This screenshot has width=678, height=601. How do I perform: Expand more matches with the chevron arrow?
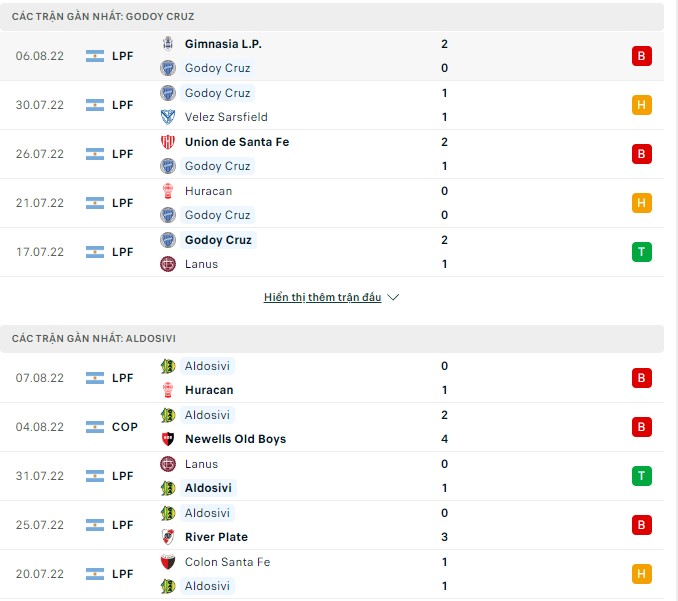click(x=393, y=298)
